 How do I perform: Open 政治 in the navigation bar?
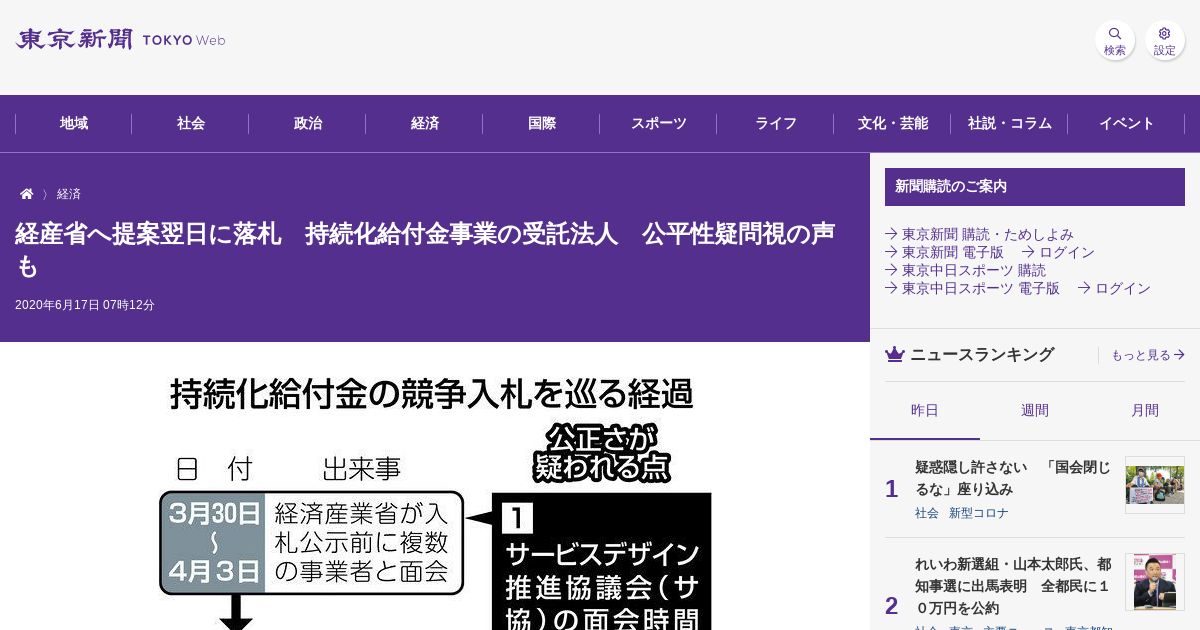(308, 124)
